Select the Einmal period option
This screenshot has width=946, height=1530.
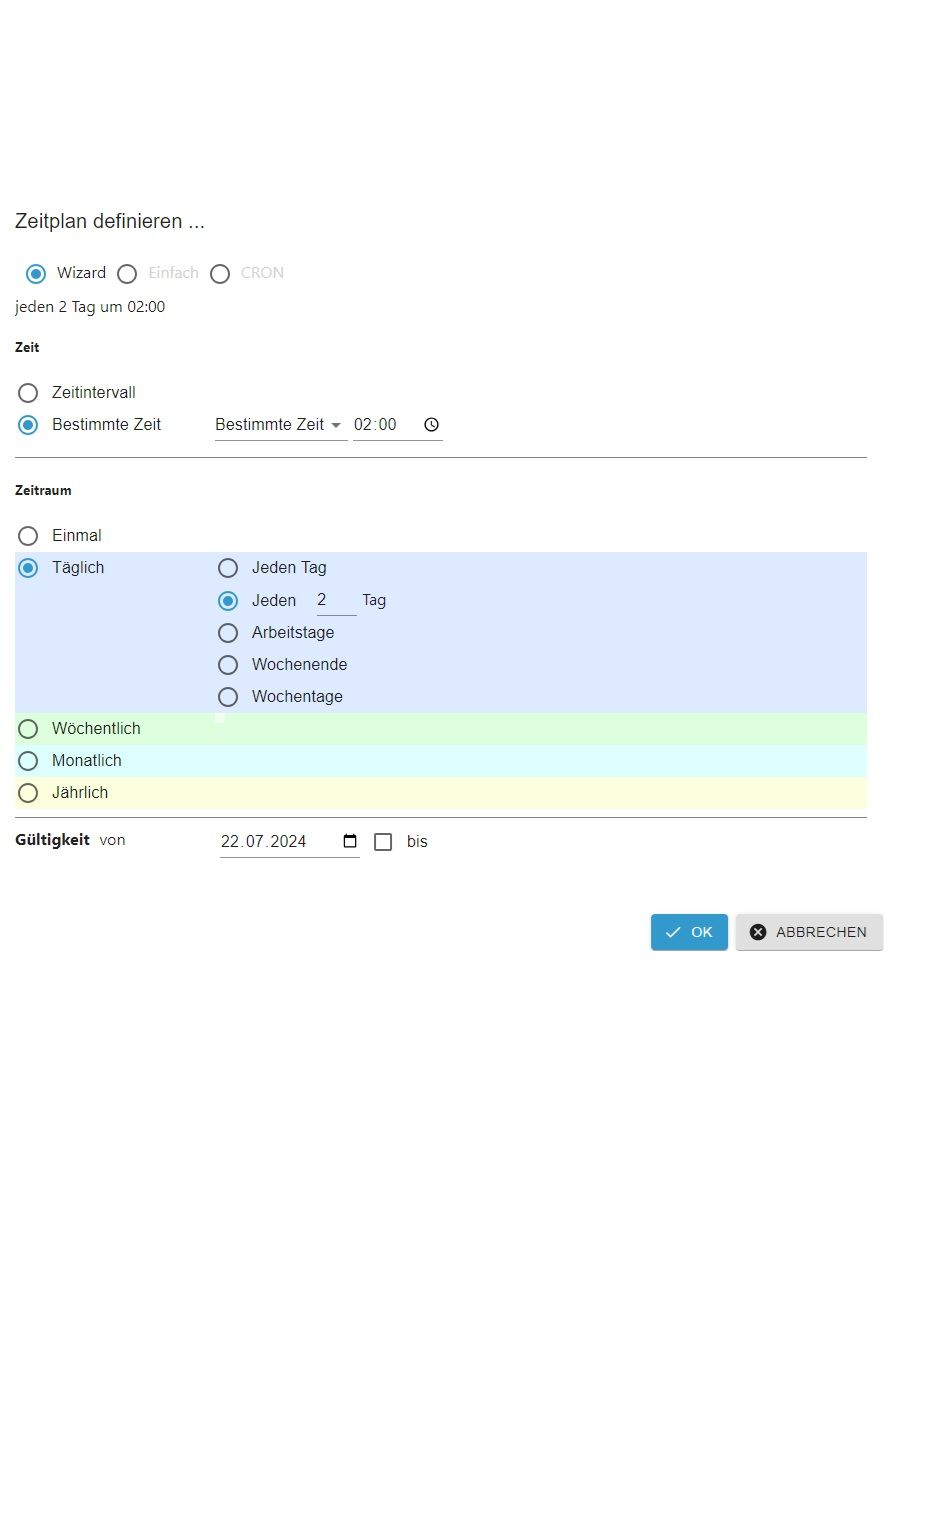pyautogui.click(x=28, y=536)
